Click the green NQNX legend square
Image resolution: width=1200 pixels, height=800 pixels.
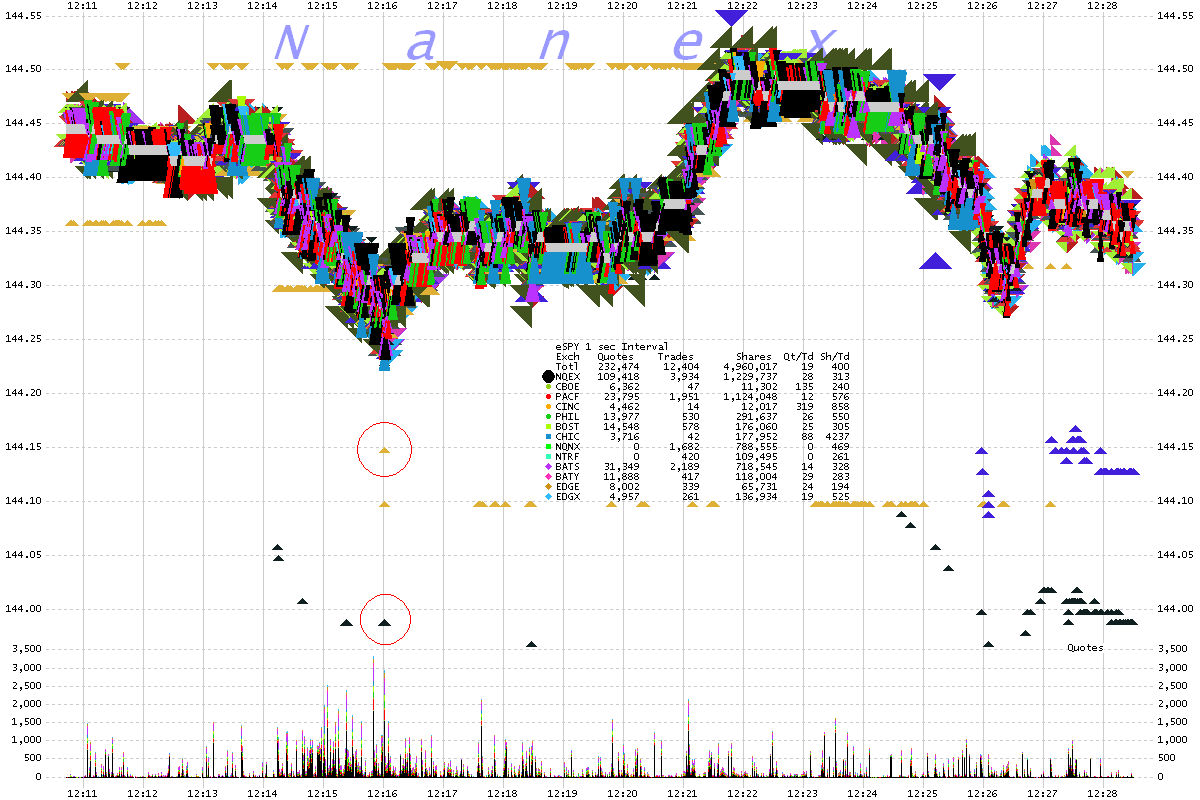click(547, 446)
